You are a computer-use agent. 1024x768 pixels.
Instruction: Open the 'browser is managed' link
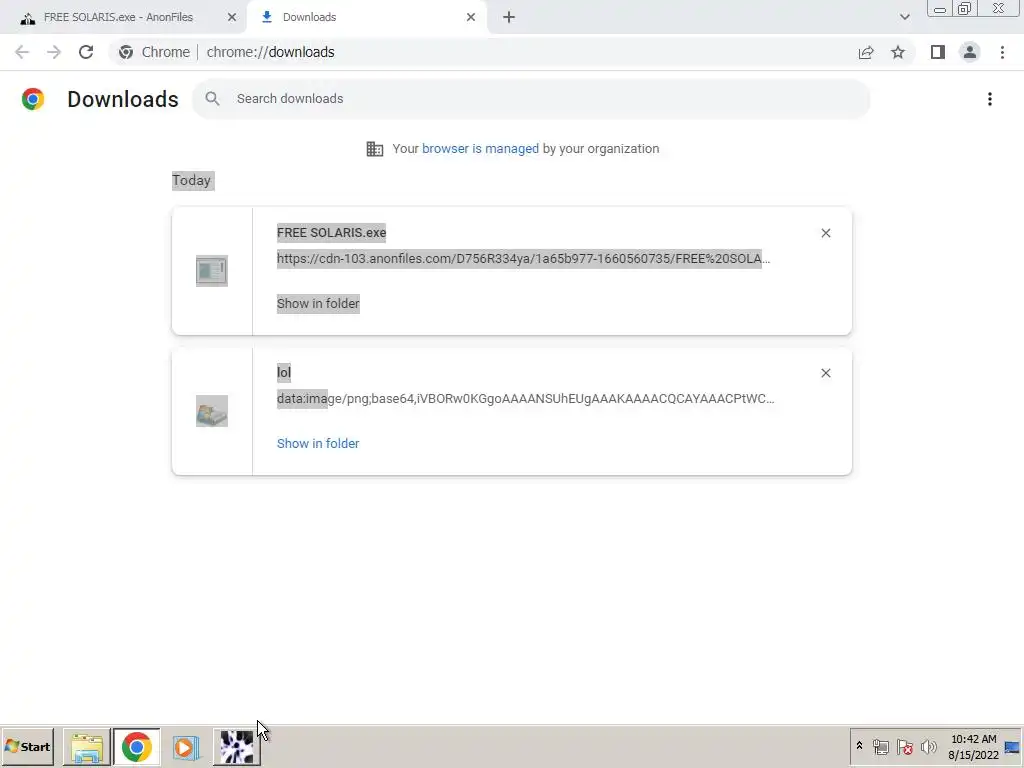point(480,149)
